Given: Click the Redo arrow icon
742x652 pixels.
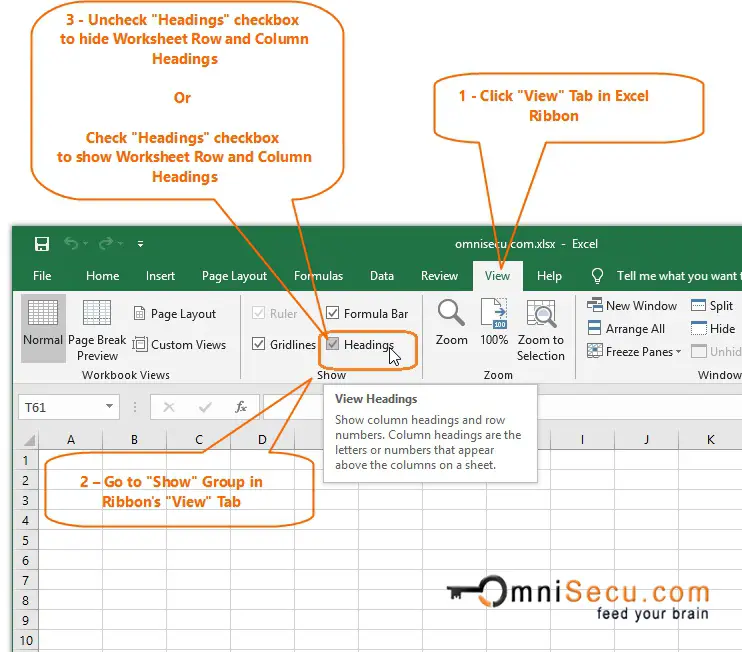Looking at the screenshot, I should pyautogui.click(x=106, y=243).
